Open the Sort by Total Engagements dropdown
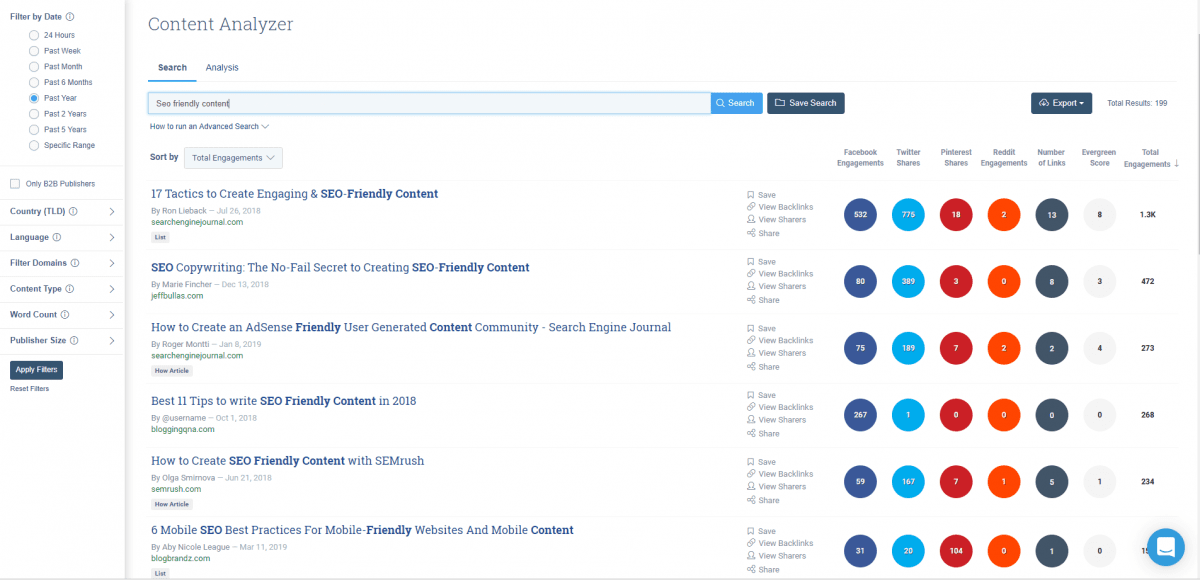1200x580 pixels. tap(232, 158)
